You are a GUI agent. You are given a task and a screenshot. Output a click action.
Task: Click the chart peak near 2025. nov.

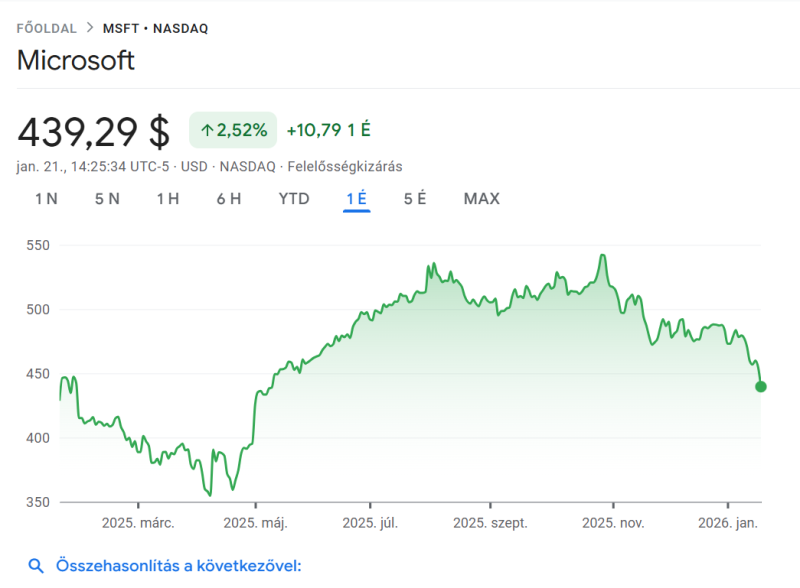[603, 256]
